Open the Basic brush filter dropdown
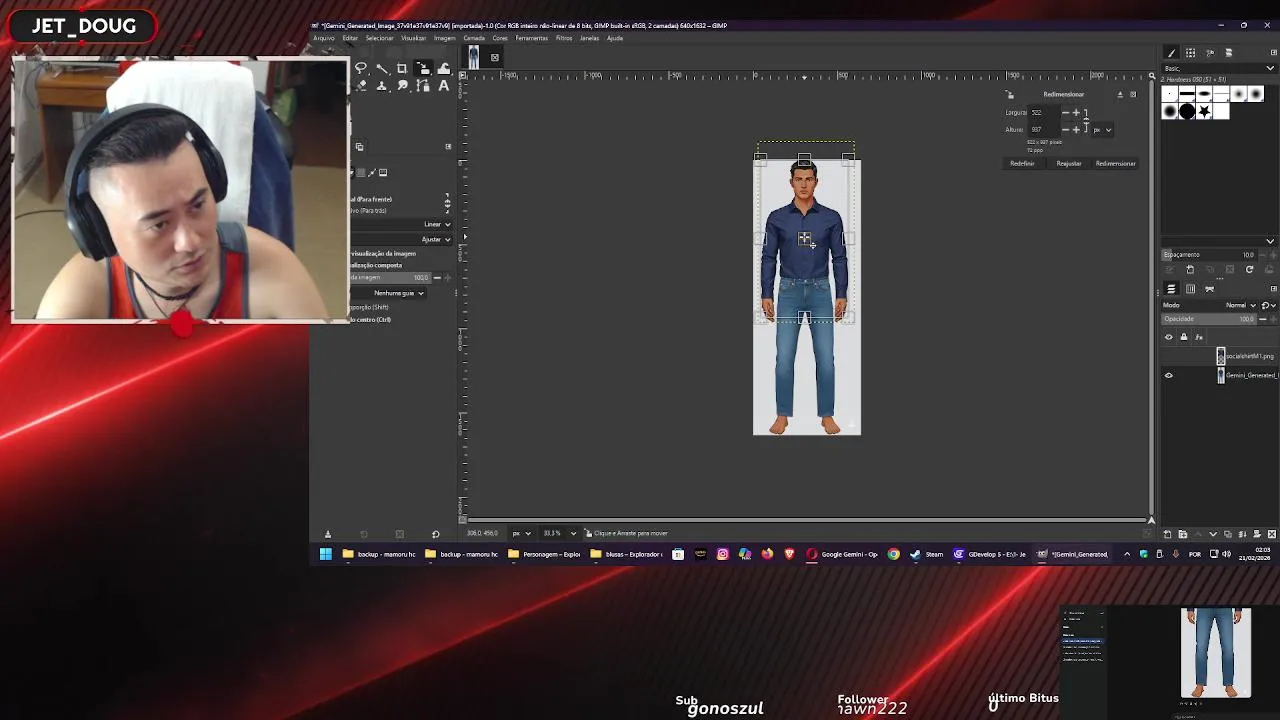The height and width of the screenshot is (720, 1280). (x=1219, y=68)
